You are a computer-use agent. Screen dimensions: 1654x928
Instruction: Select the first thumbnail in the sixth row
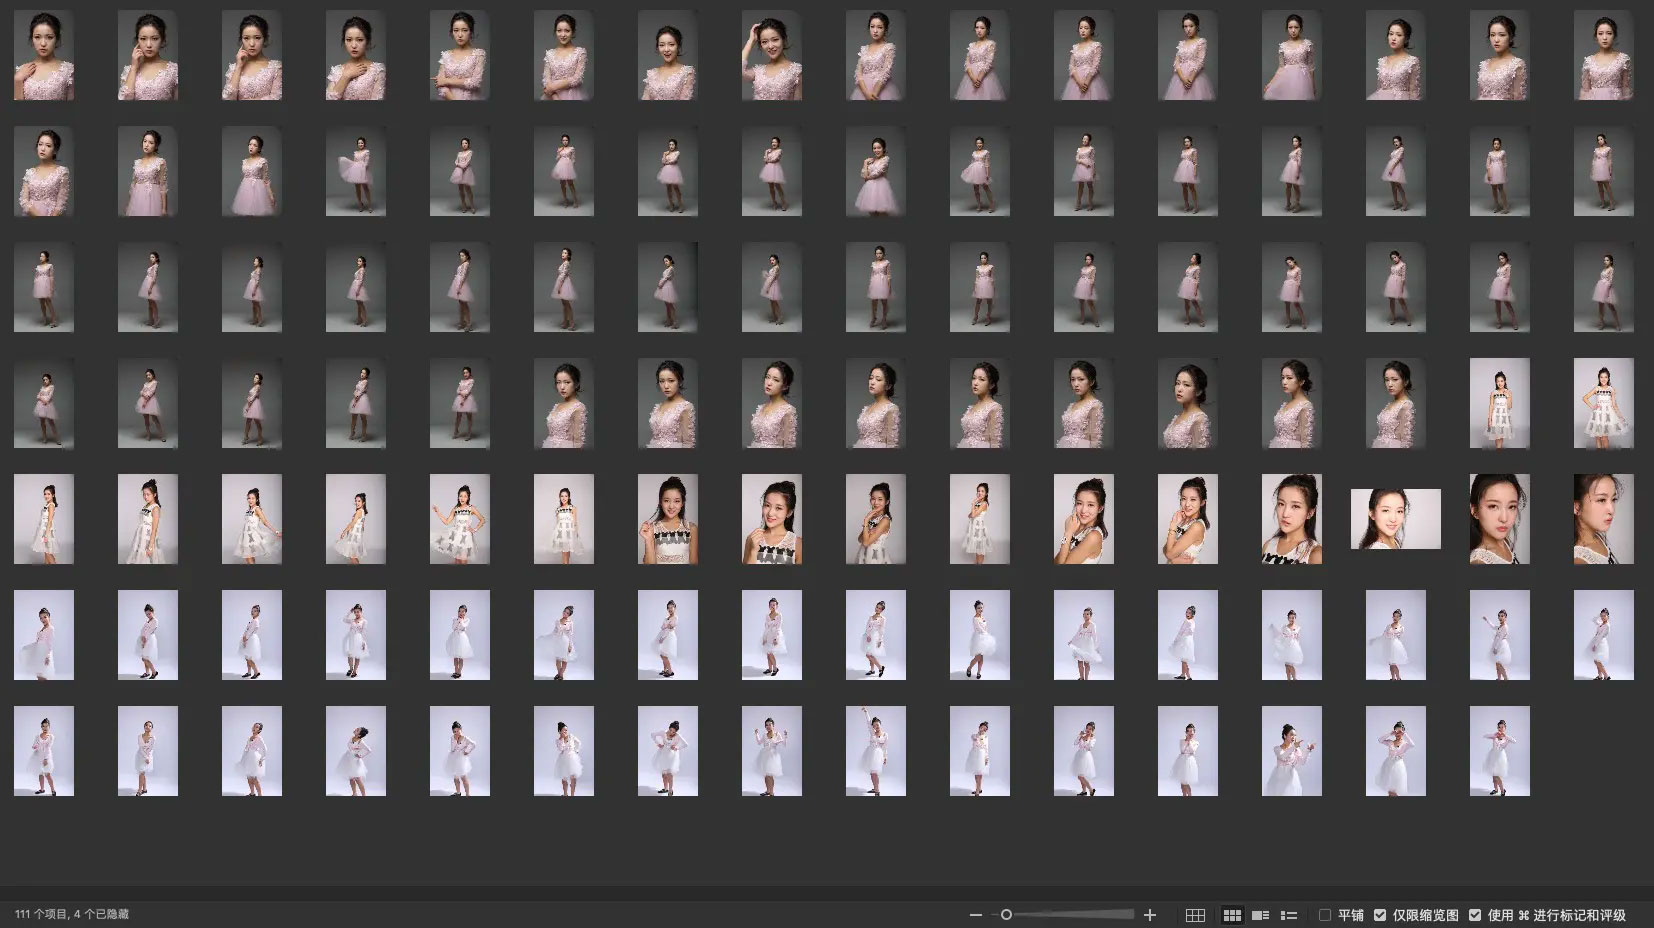tap(44, 635)
